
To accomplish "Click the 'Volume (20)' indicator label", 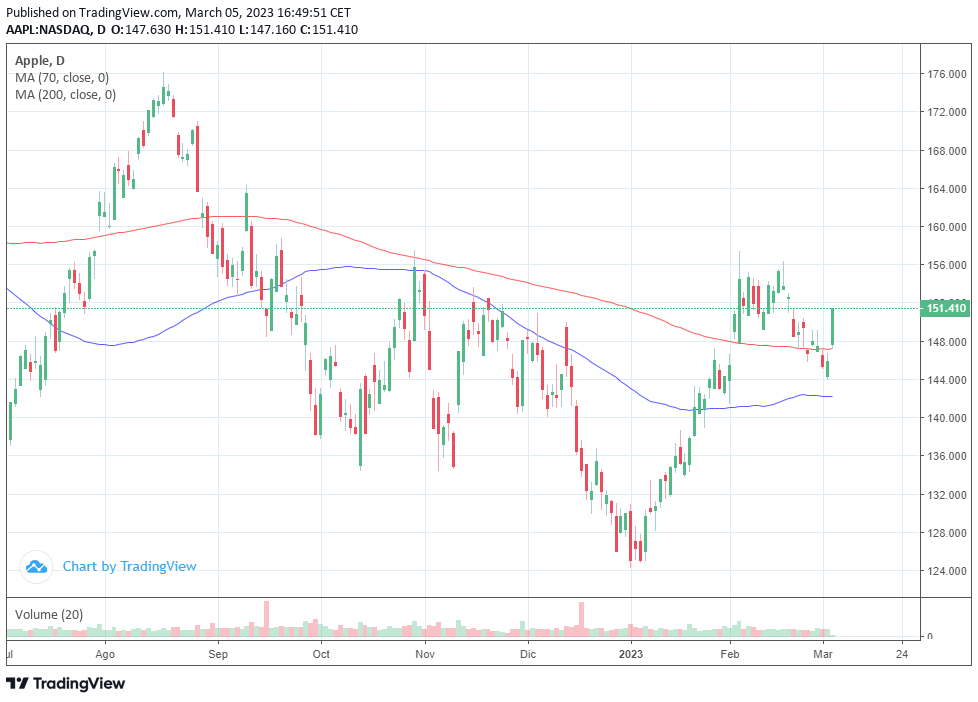I will [x=49, y=615].
